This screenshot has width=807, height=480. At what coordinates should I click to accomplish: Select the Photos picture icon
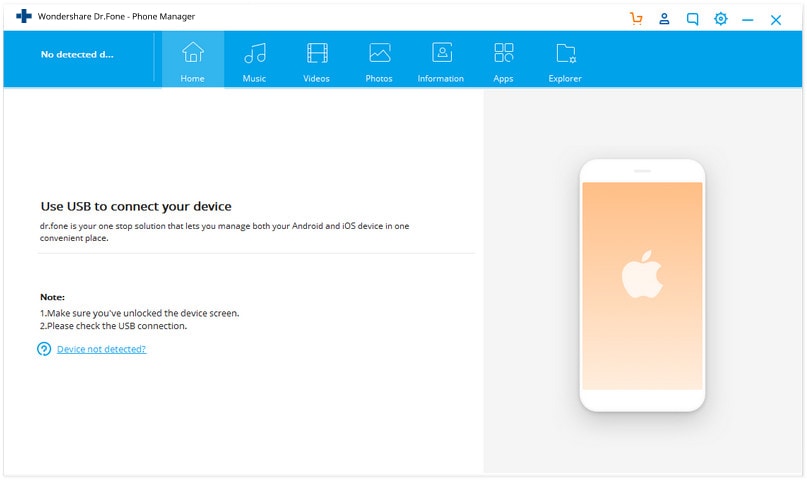[379, 52]
